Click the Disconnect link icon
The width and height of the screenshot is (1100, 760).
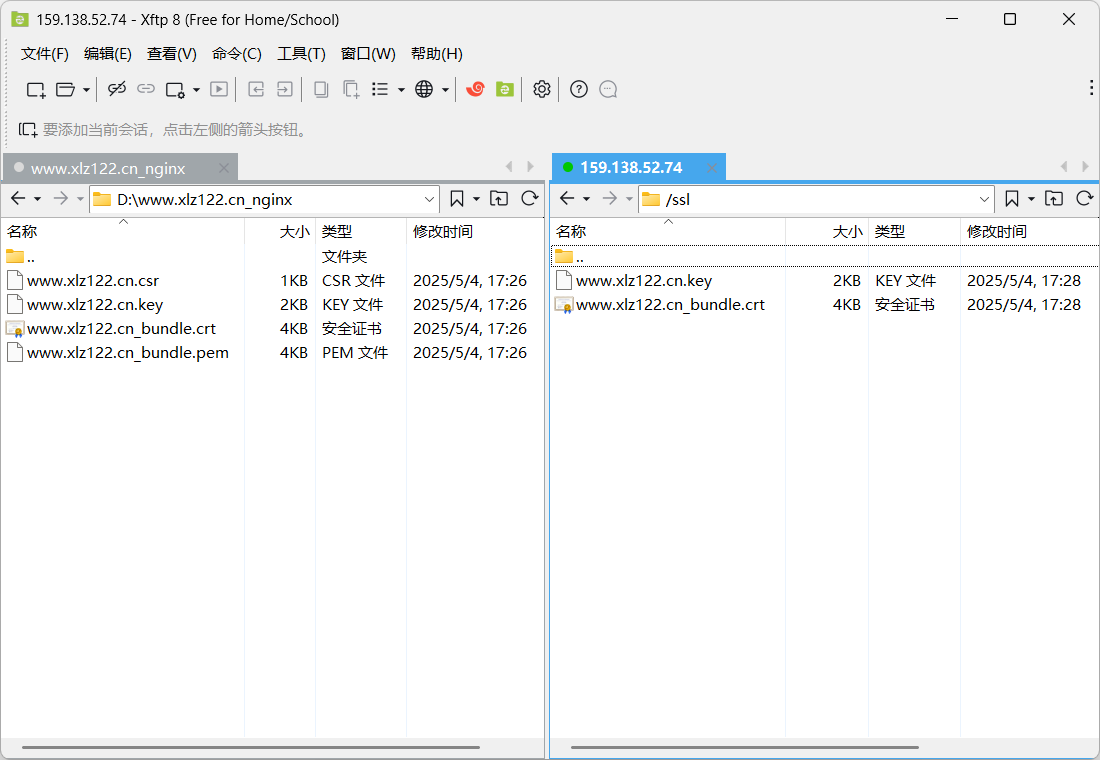point(116,88)
